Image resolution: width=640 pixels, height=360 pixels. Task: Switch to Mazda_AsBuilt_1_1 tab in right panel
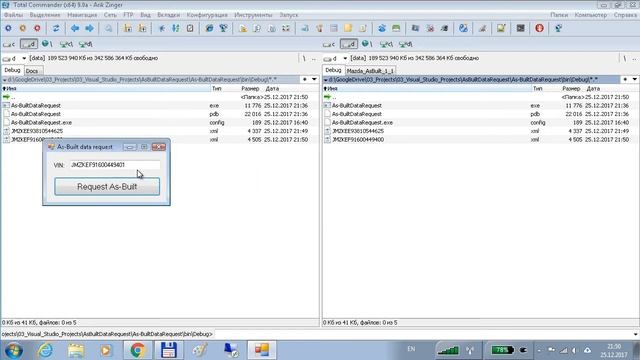pos(370,71)
